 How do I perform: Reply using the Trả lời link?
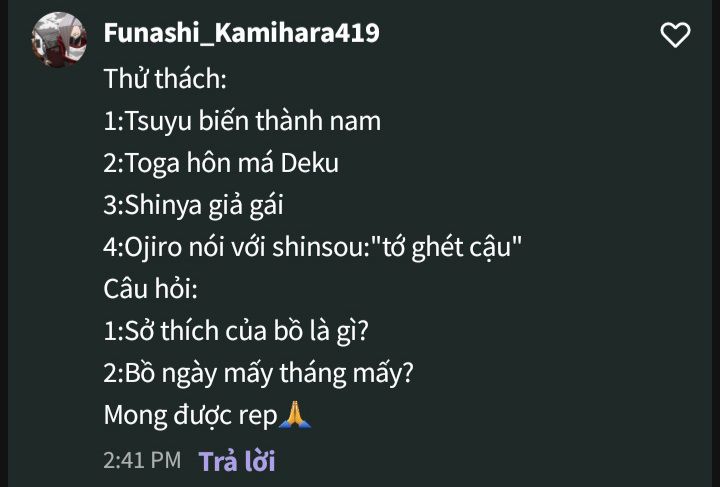[237, 461]
